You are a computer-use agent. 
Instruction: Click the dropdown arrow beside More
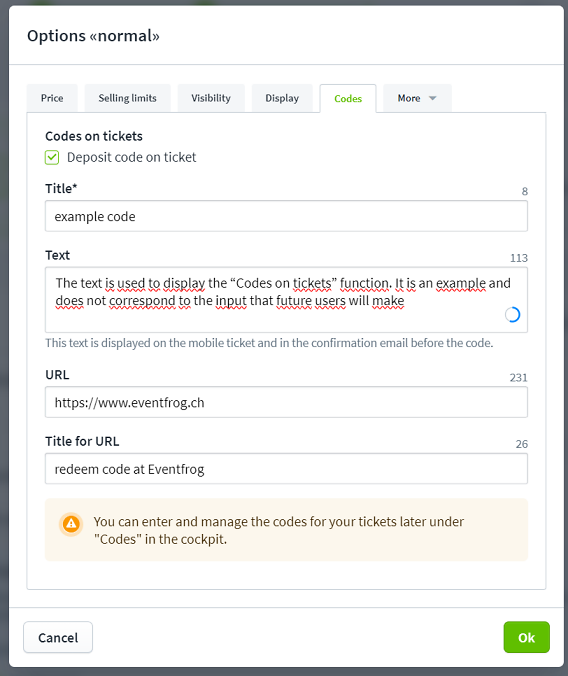pos(433,98)
